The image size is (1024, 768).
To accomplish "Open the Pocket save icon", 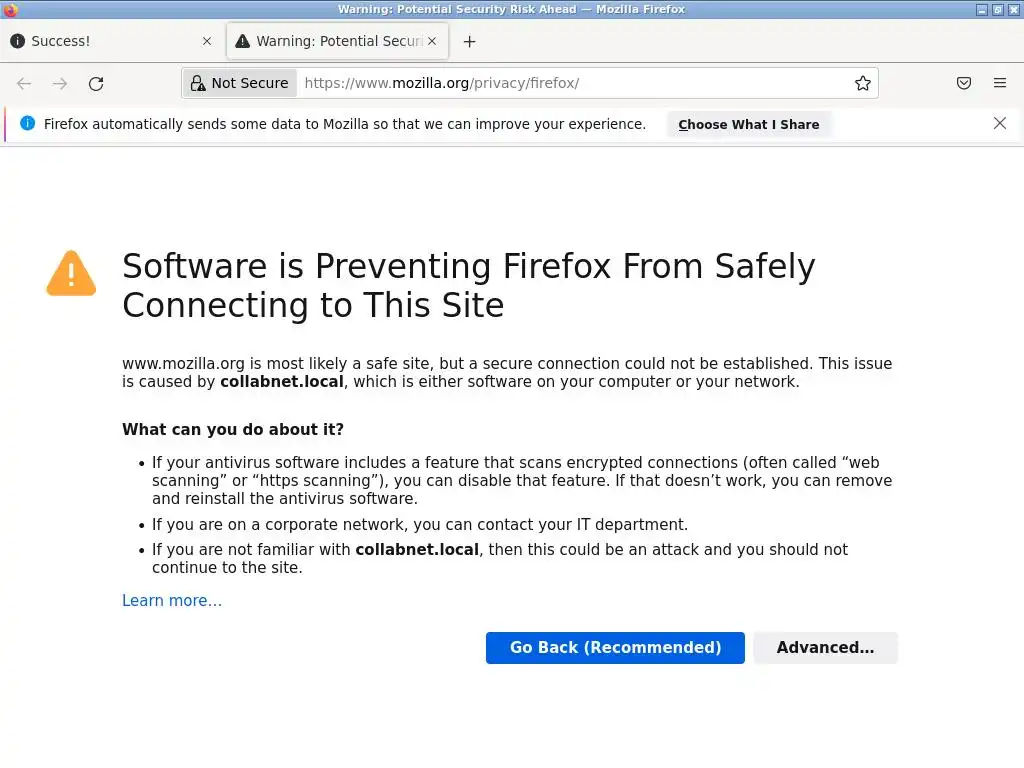I will [x=964, y=84].
